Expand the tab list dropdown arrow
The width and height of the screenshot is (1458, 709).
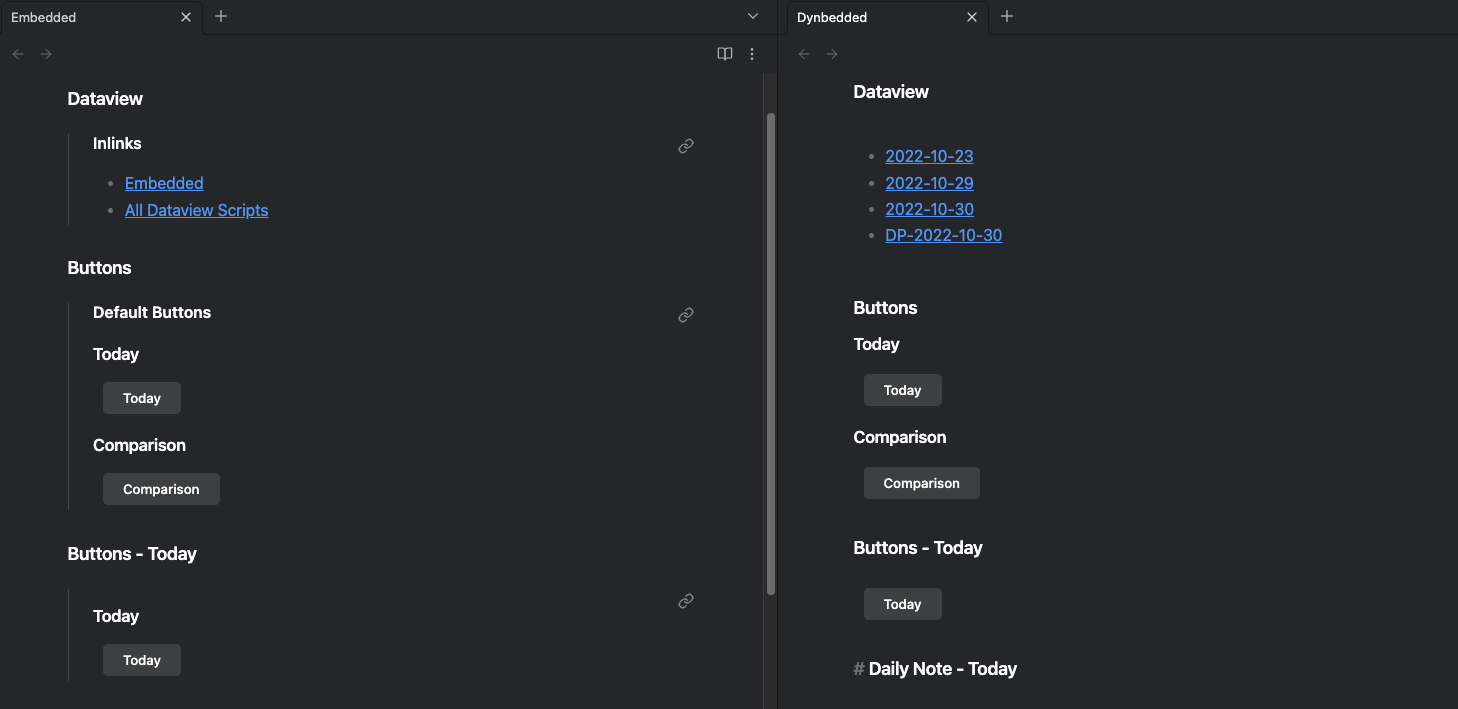(x=753, y=17)
